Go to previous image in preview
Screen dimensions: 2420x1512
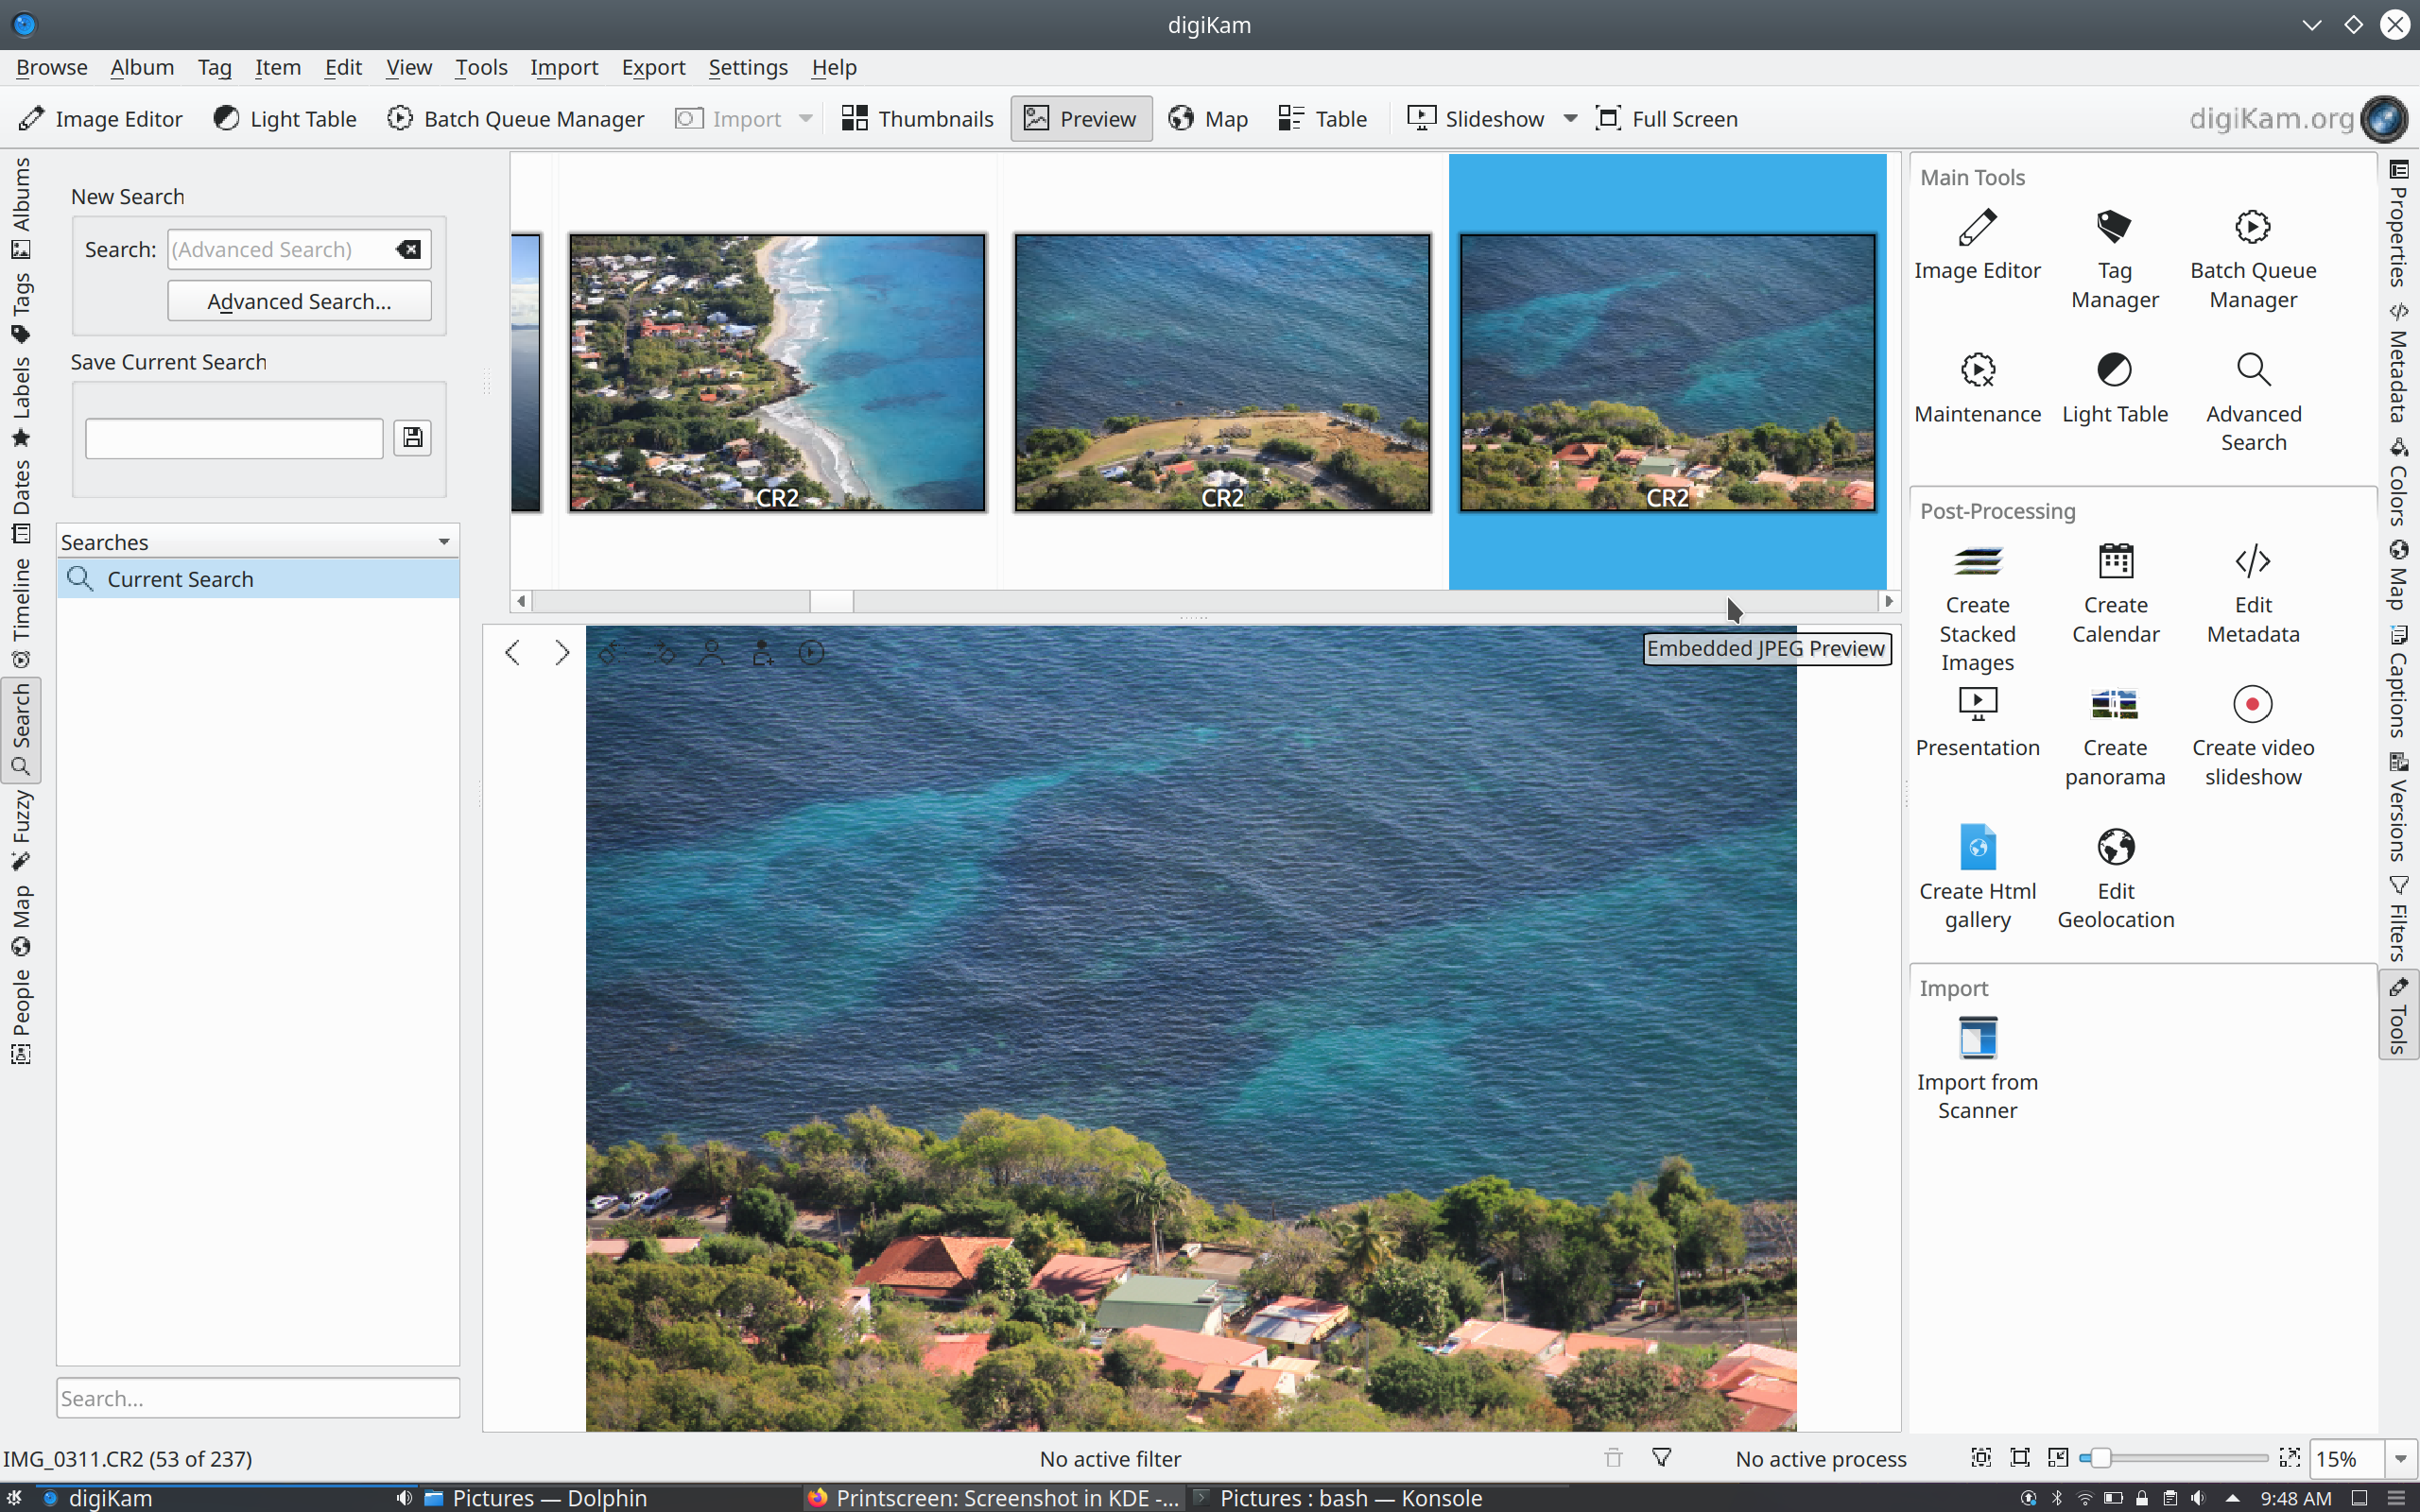click(x=512, y=653)
